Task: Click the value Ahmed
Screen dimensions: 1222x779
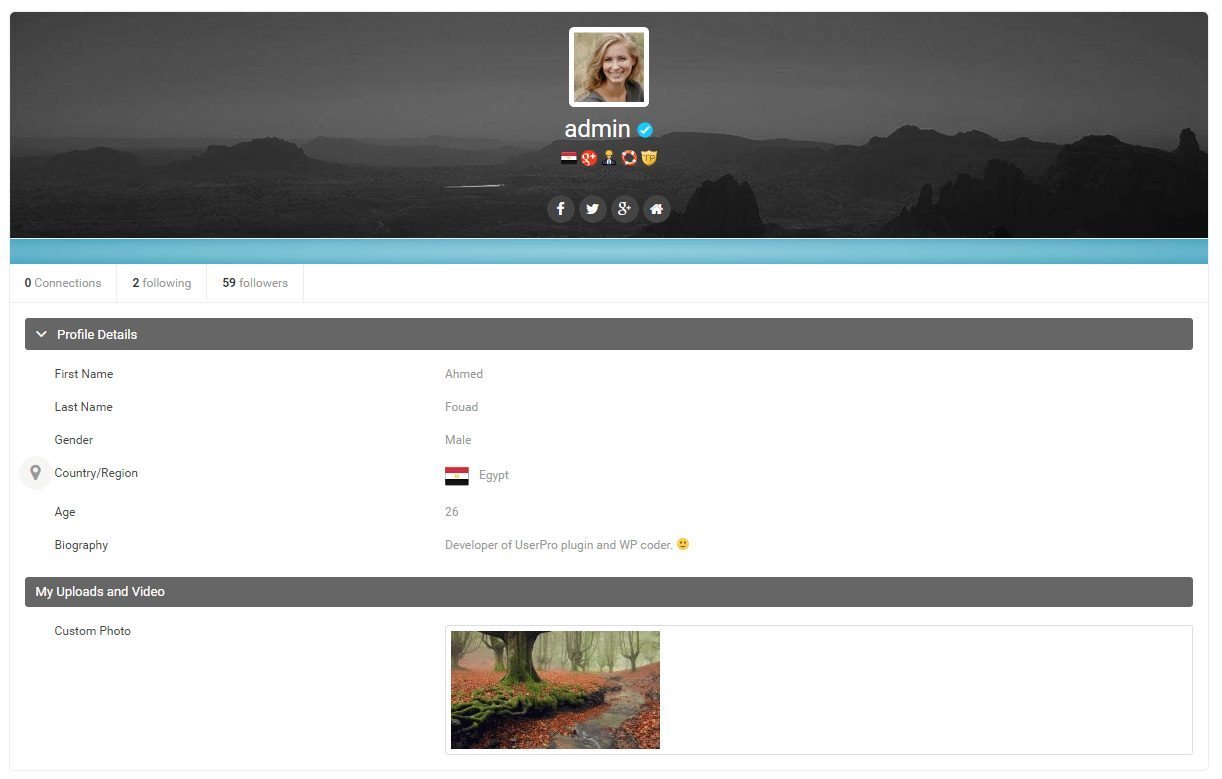Action: point(464,374)
